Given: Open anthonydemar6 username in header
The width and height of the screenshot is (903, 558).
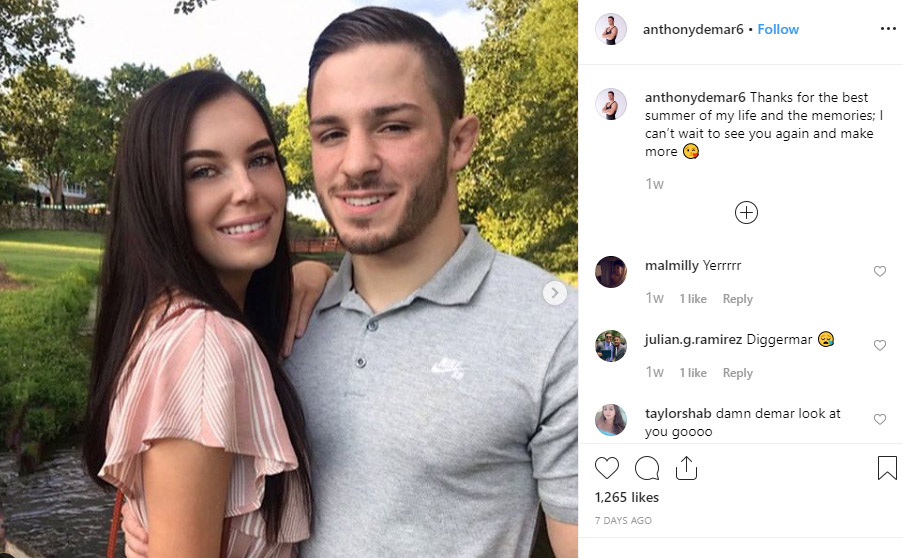Looking at the screenshot, I should [693, 29].
